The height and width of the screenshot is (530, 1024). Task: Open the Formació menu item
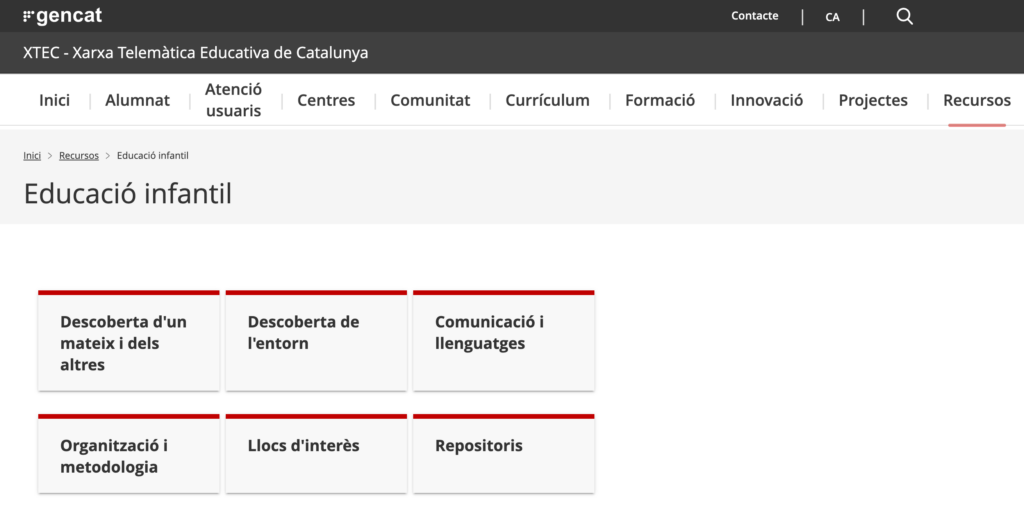point(660,100)
